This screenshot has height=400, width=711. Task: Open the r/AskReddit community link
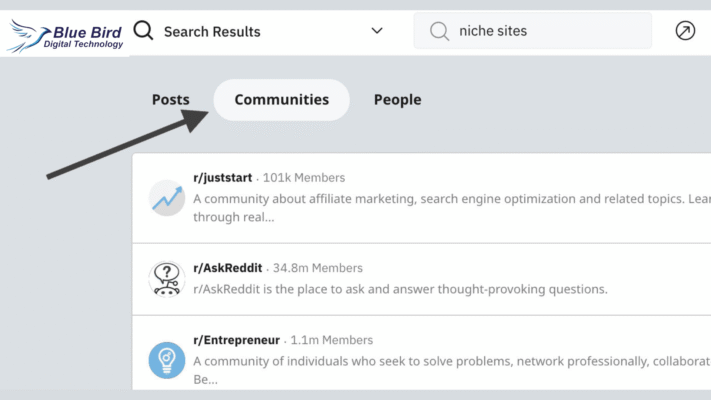(227, 268)
